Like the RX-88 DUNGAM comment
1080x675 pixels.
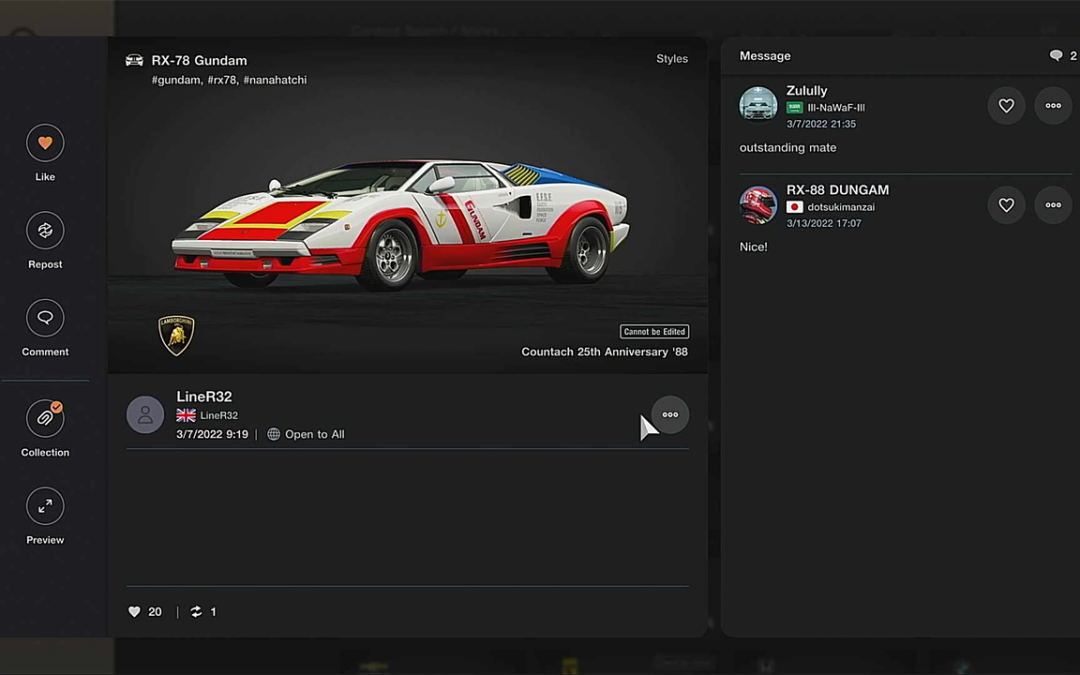pyautogui.click(x=1006, y=205)
